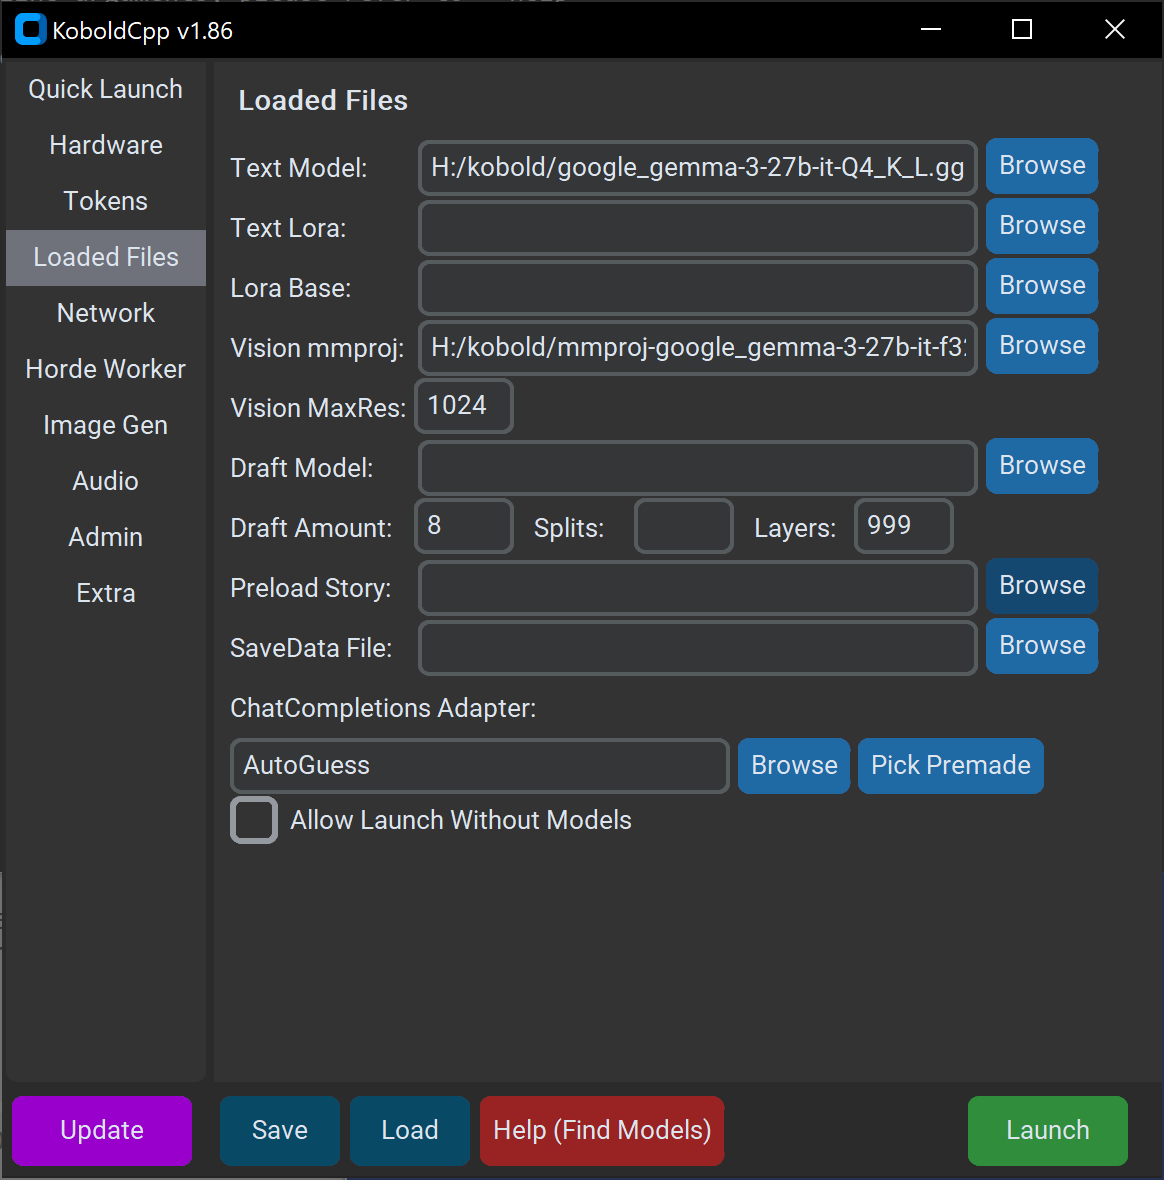Launch KoboldCpp with the green button
The image size is (1164, 1180).
pyautogui.click(x=1047, y=1130)
